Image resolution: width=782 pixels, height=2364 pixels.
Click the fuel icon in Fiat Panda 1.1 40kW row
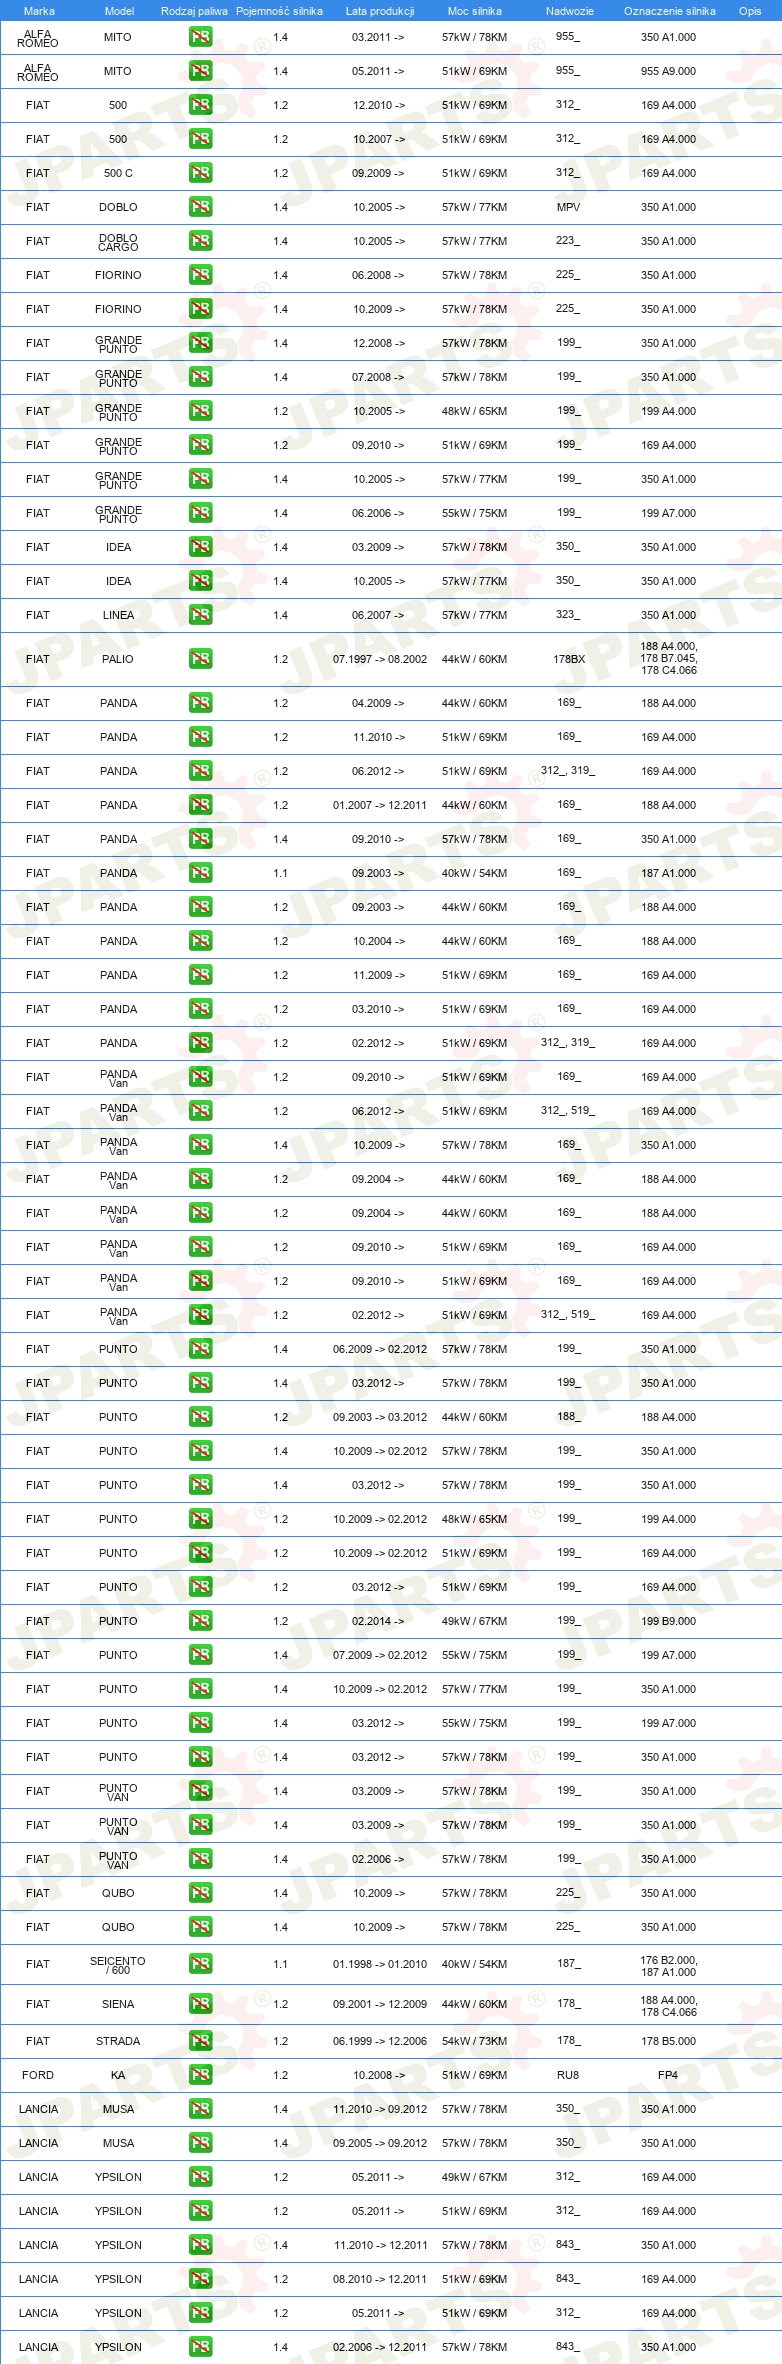pyautogui.click(x=200, y=873)
